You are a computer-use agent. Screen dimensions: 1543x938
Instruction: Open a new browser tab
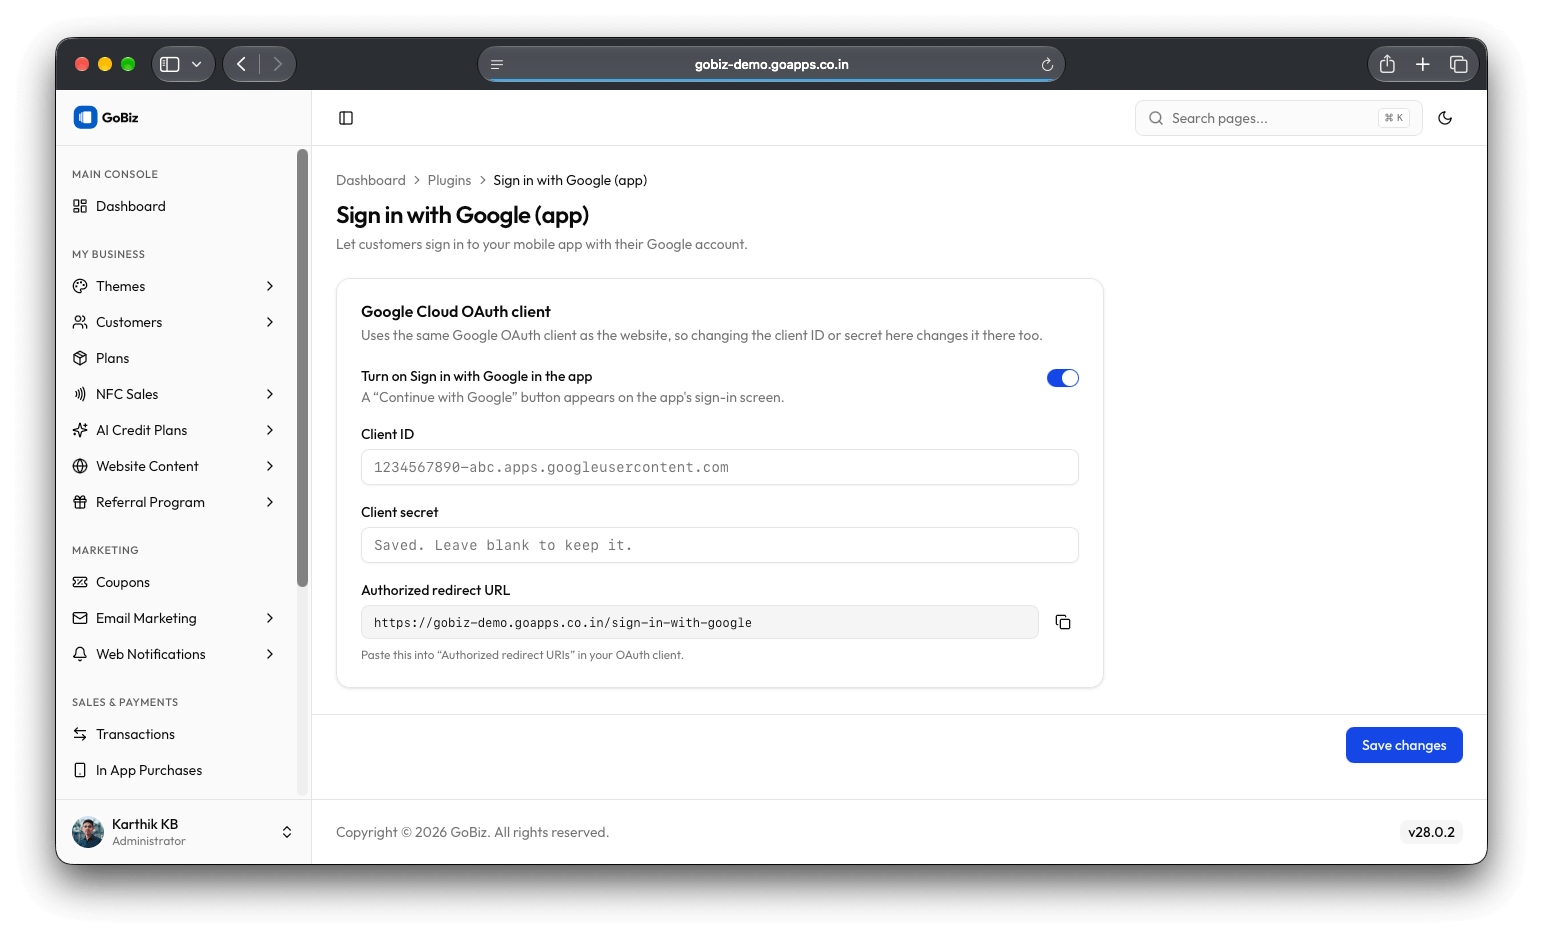tap(1422, 65)
